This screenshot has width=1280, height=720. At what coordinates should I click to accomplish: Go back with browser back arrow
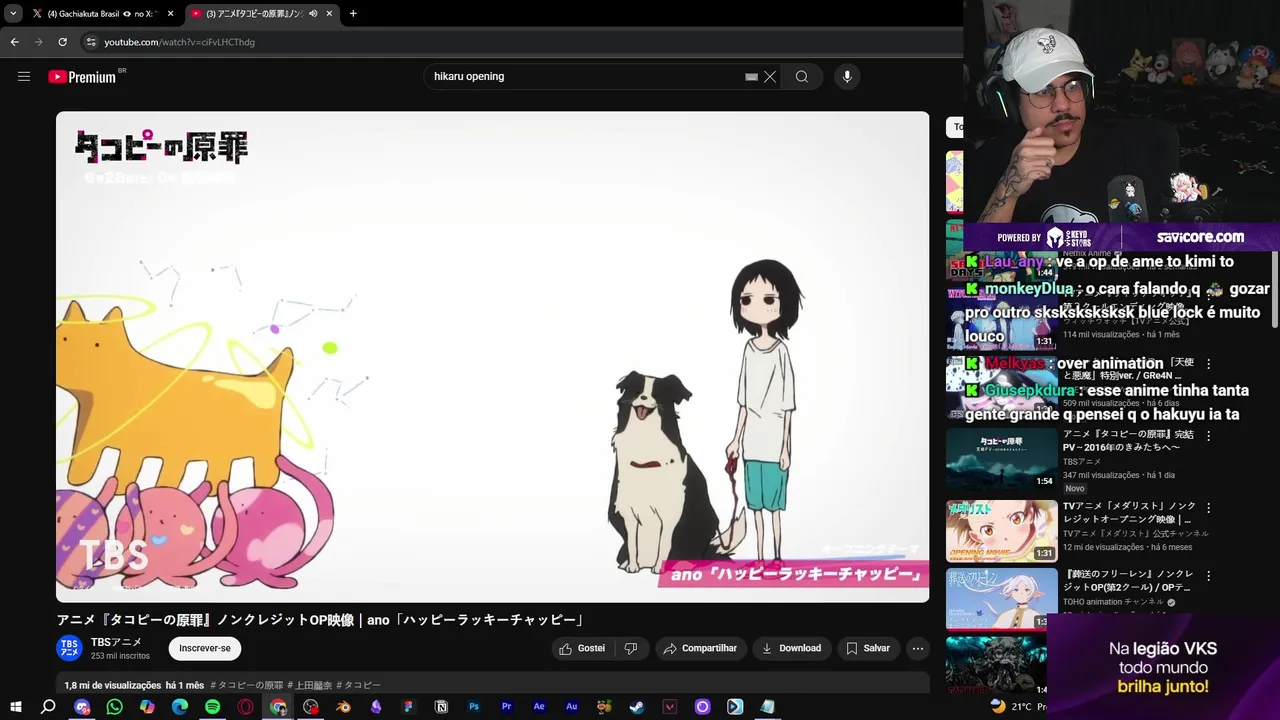coord(14,42)
